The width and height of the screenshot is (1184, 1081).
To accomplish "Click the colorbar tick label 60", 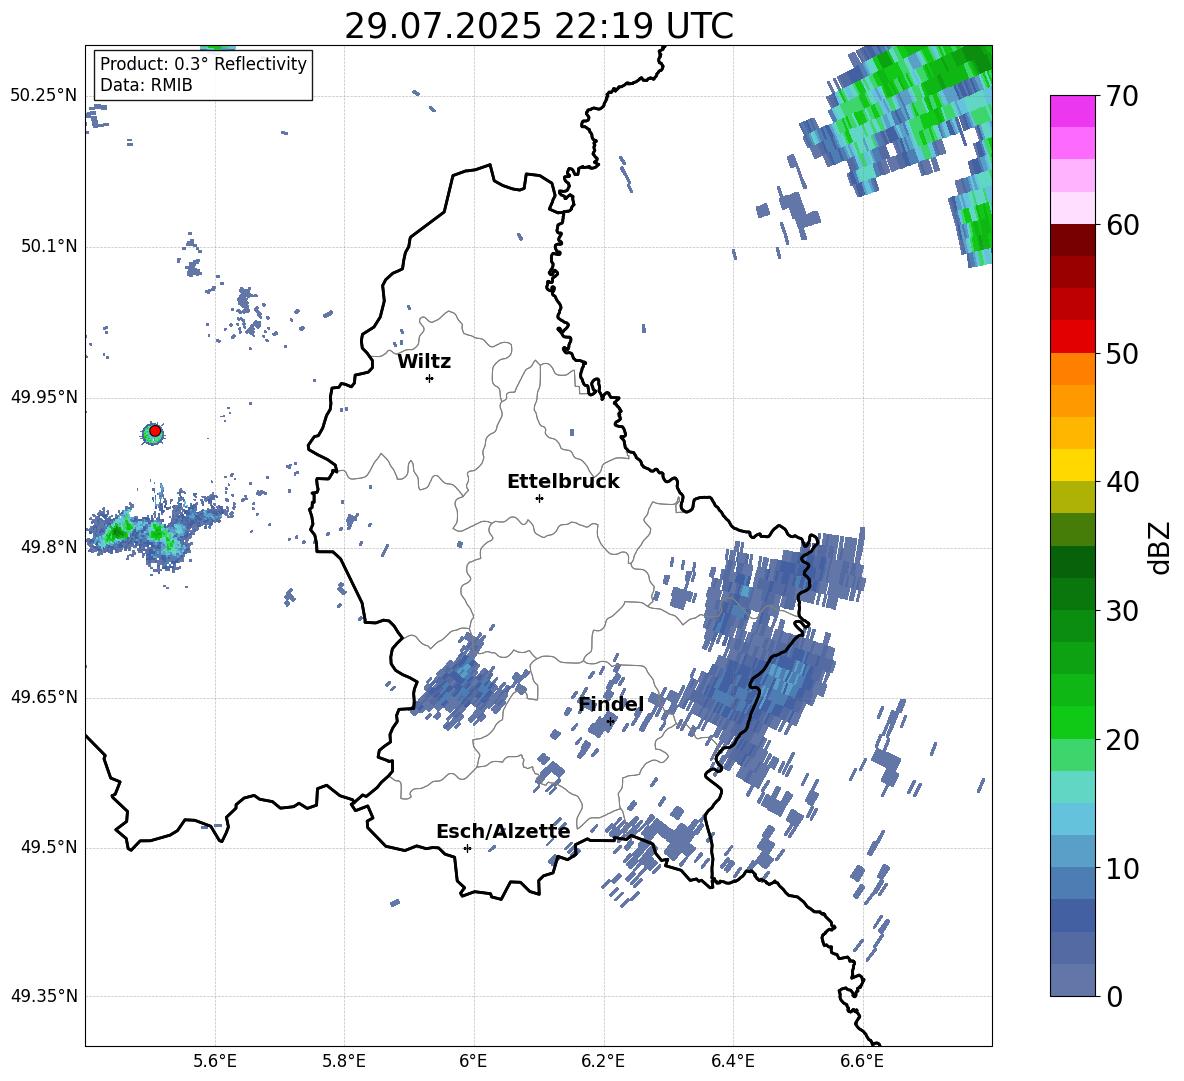I will coord(1122,225).
